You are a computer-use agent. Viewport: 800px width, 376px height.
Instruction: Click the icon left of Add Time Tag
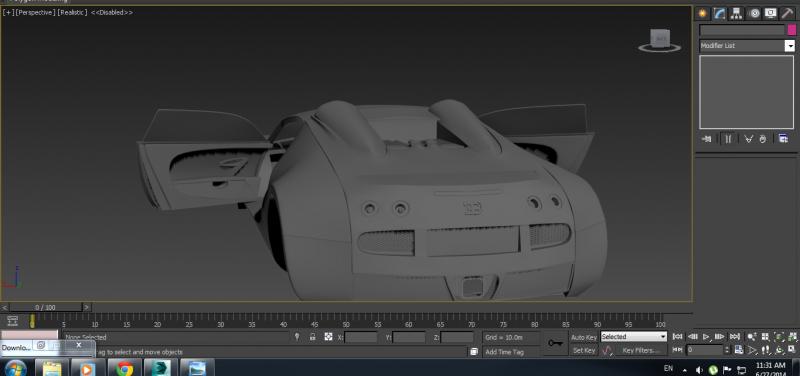(x=474, y=352)
